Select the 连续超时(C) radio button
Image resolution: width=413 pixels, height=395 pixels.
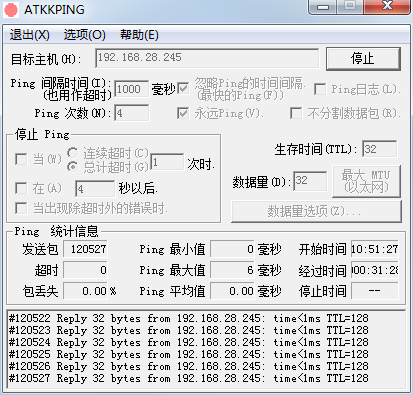click(x=72, y=153)
